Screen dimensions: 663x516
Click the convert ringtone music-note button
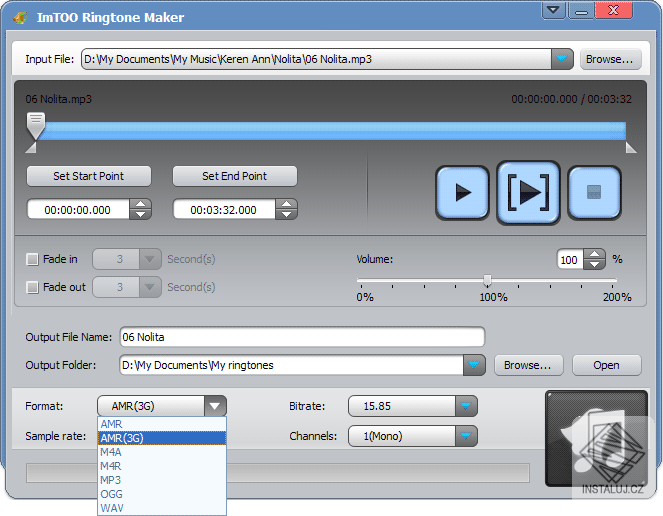click(x=596, y=438)
